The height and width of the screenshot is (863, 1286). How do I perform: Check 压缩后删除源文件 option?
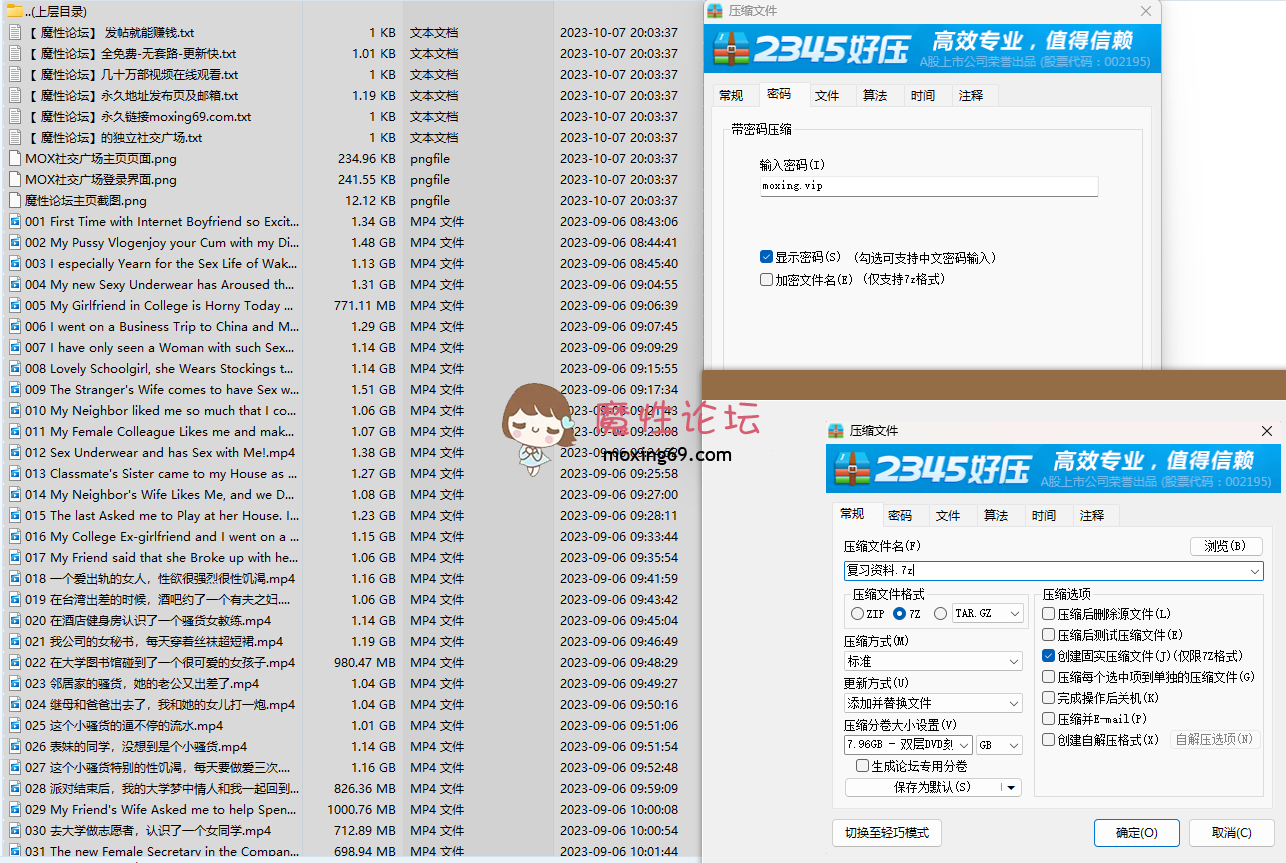tap(1048, 614)
